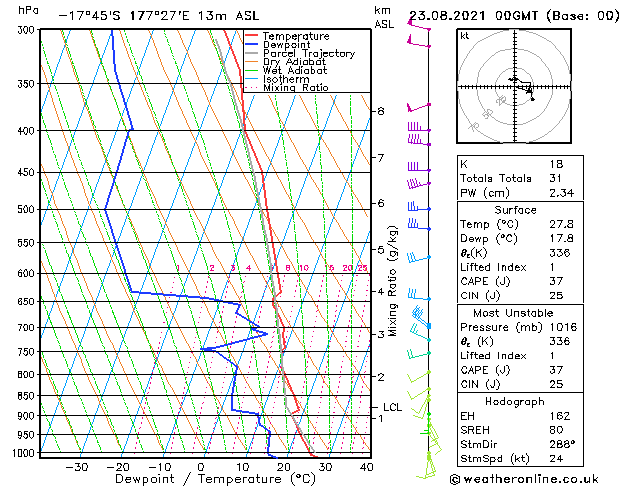Click the Surface section header
629x486 pixels.
coord(515,210)
